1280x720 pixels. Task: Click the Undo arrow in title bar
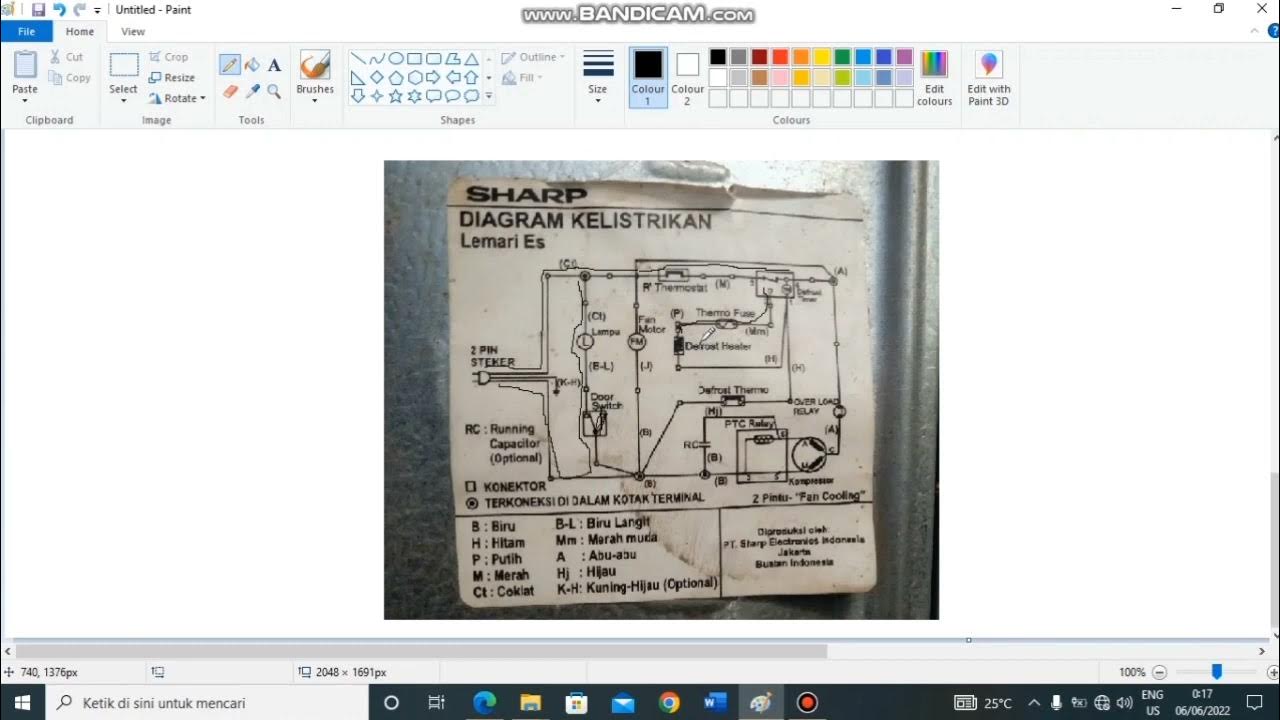tap(59, 10)
